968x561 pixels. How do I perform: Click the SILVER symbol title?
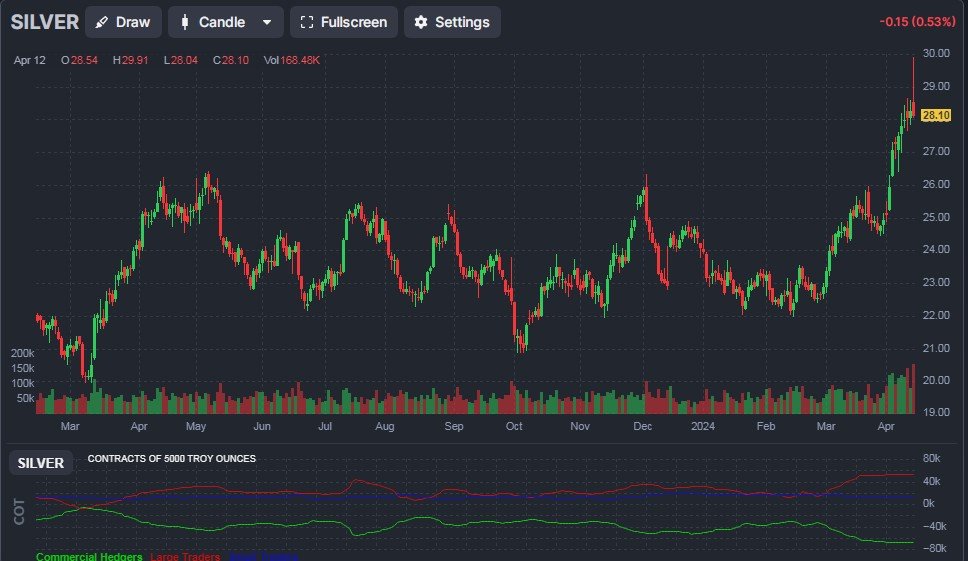click(x=44, y=22)
